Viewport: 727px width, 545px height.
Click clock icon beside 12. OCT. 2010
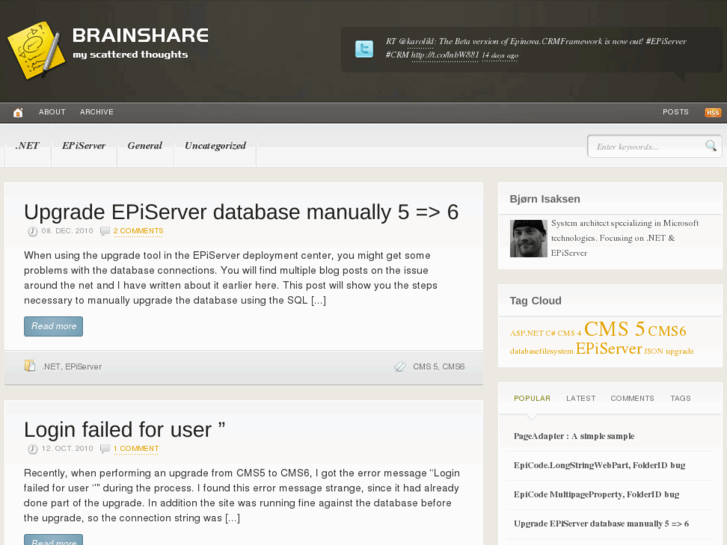32,449
